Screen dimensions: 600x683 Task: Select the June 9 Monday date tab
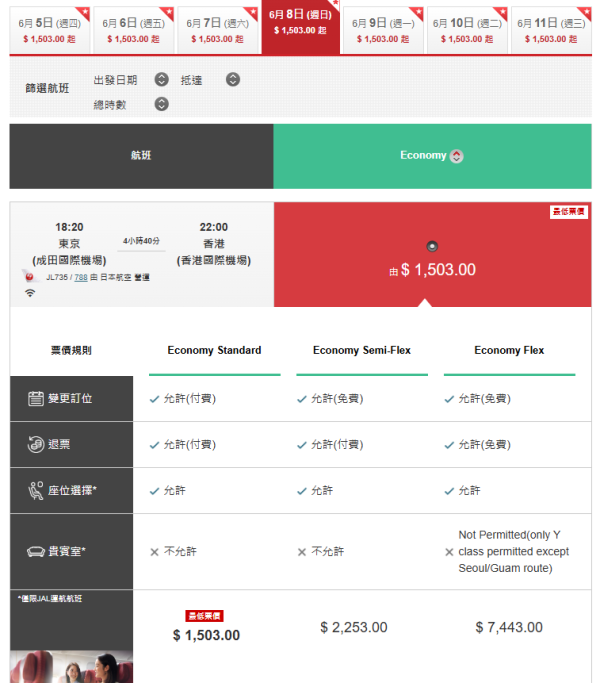click(x=383, y=30)
